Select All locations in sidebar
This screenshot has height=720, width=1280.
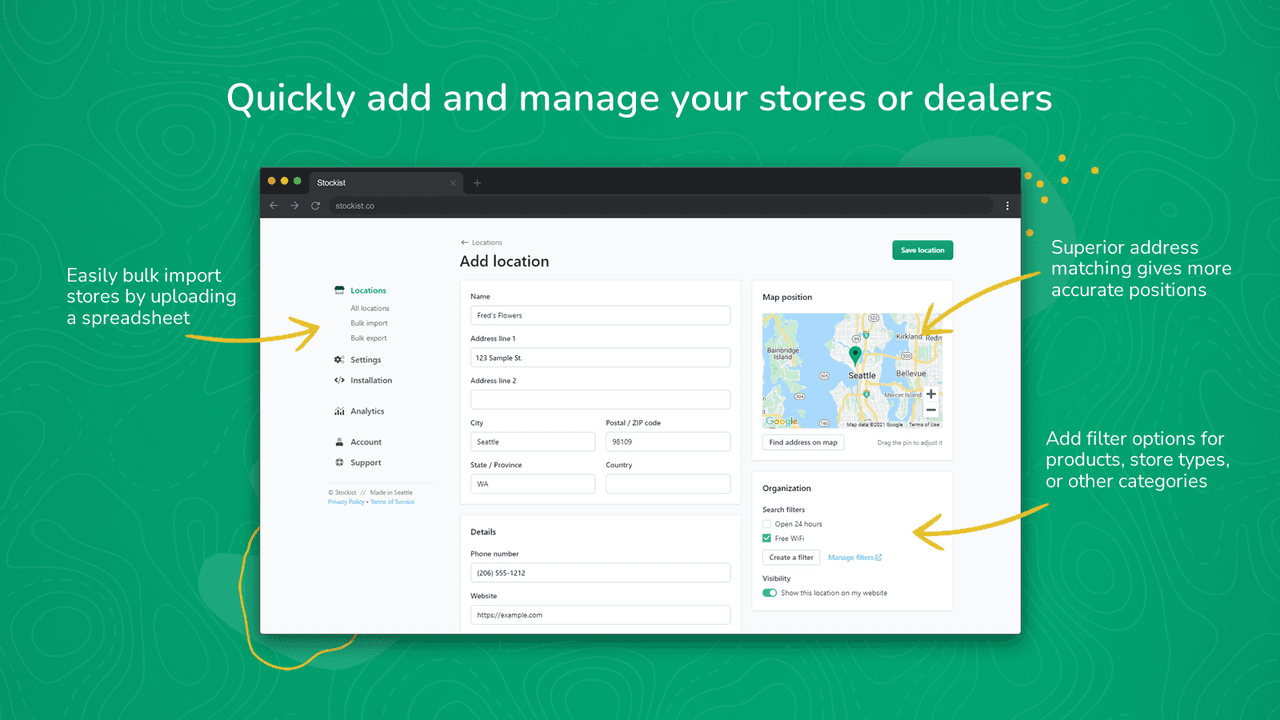pos(370,308)
